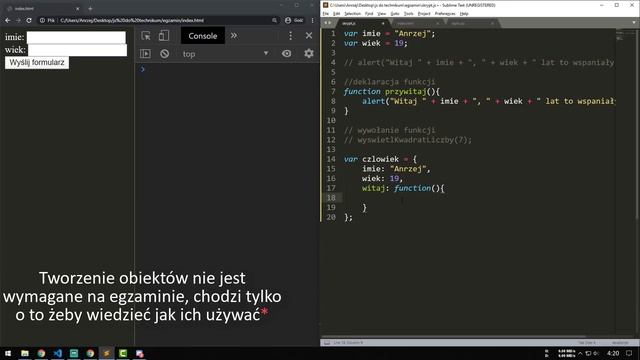Image resolution: width=640 pixels, height=360 pixels.
Task: Select the first active Sublime Text tab
Action: click(361, 23)
